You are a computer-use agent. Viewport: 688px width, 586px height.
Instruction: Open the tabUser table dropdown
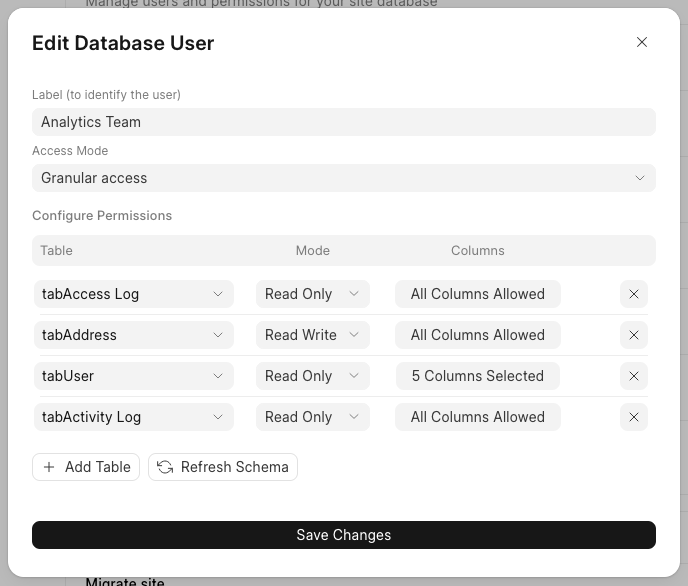click(133, 376)
